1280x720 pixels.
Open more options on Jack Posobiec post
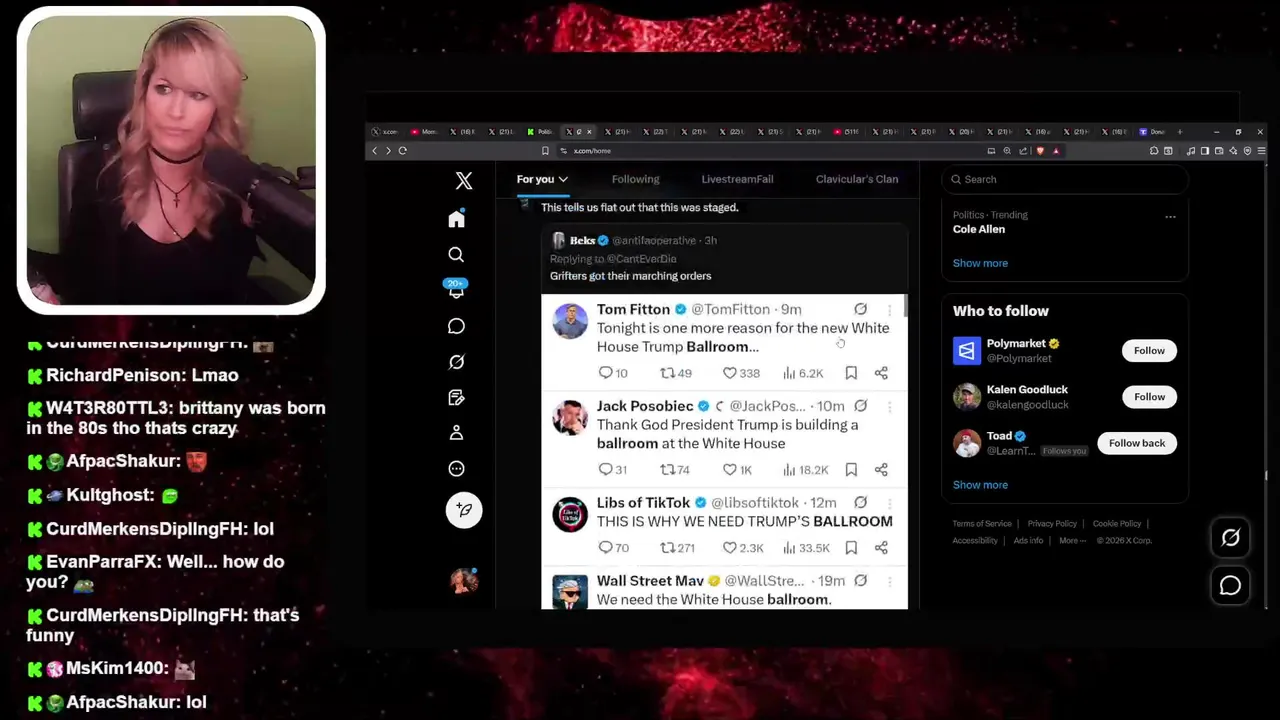(x=889, y=407)
